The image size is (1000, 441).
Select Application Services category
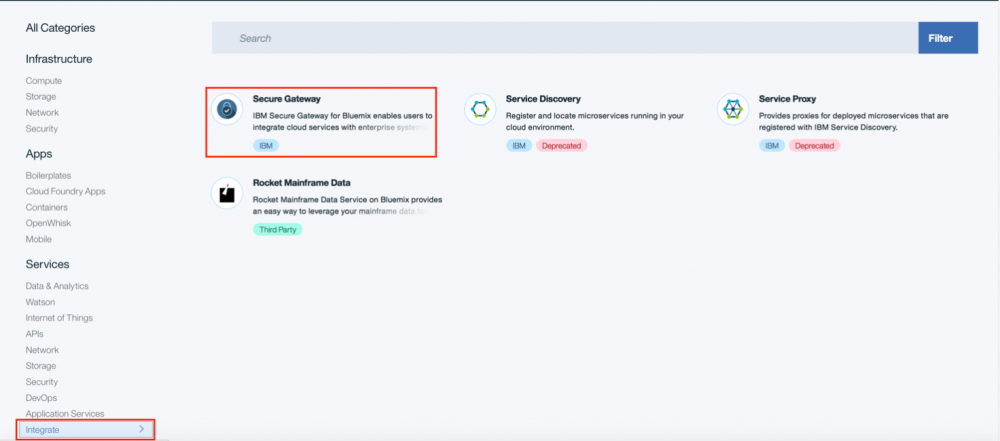[65, 414]
